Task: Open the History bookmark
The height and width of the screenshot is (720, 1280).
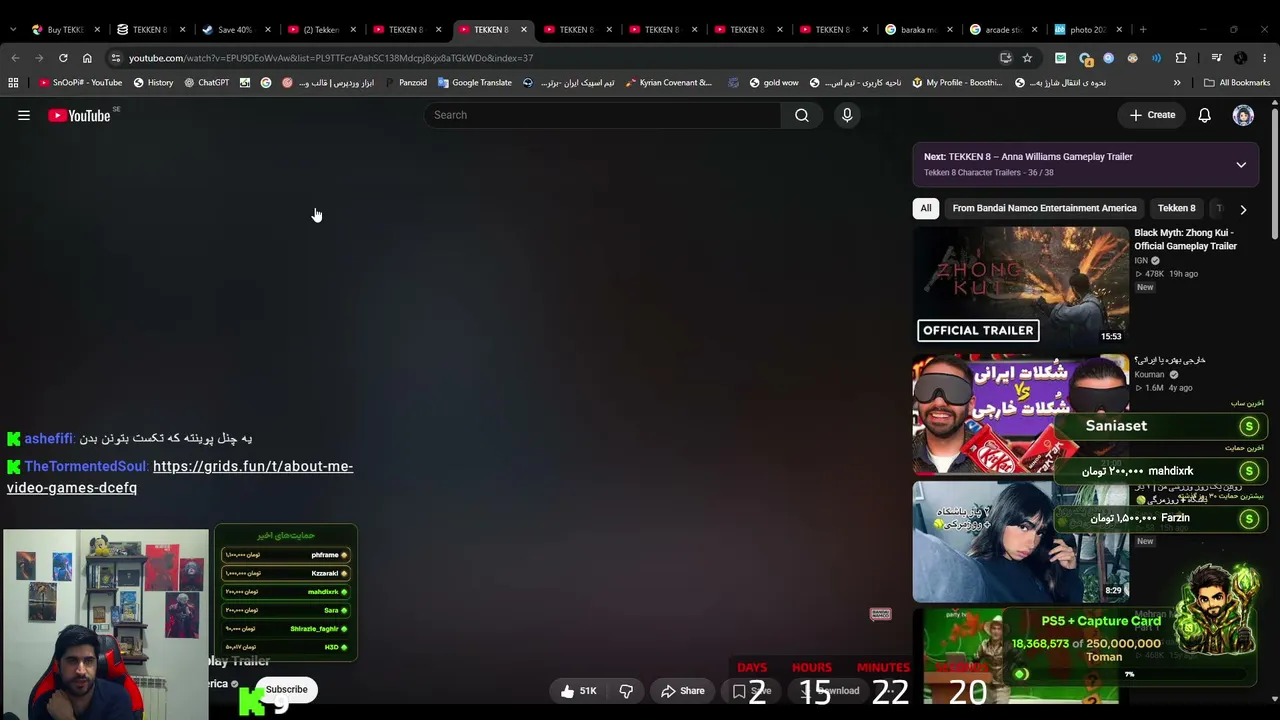Action: pos(153,83)
